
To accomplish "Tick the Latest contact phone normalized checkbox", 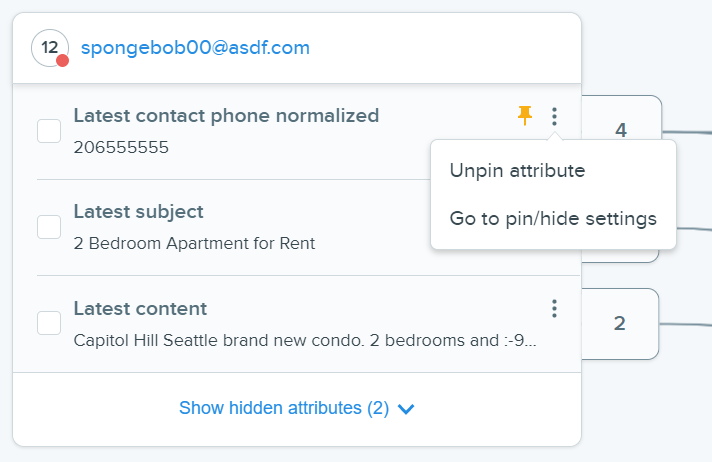I will pos(49,131).
